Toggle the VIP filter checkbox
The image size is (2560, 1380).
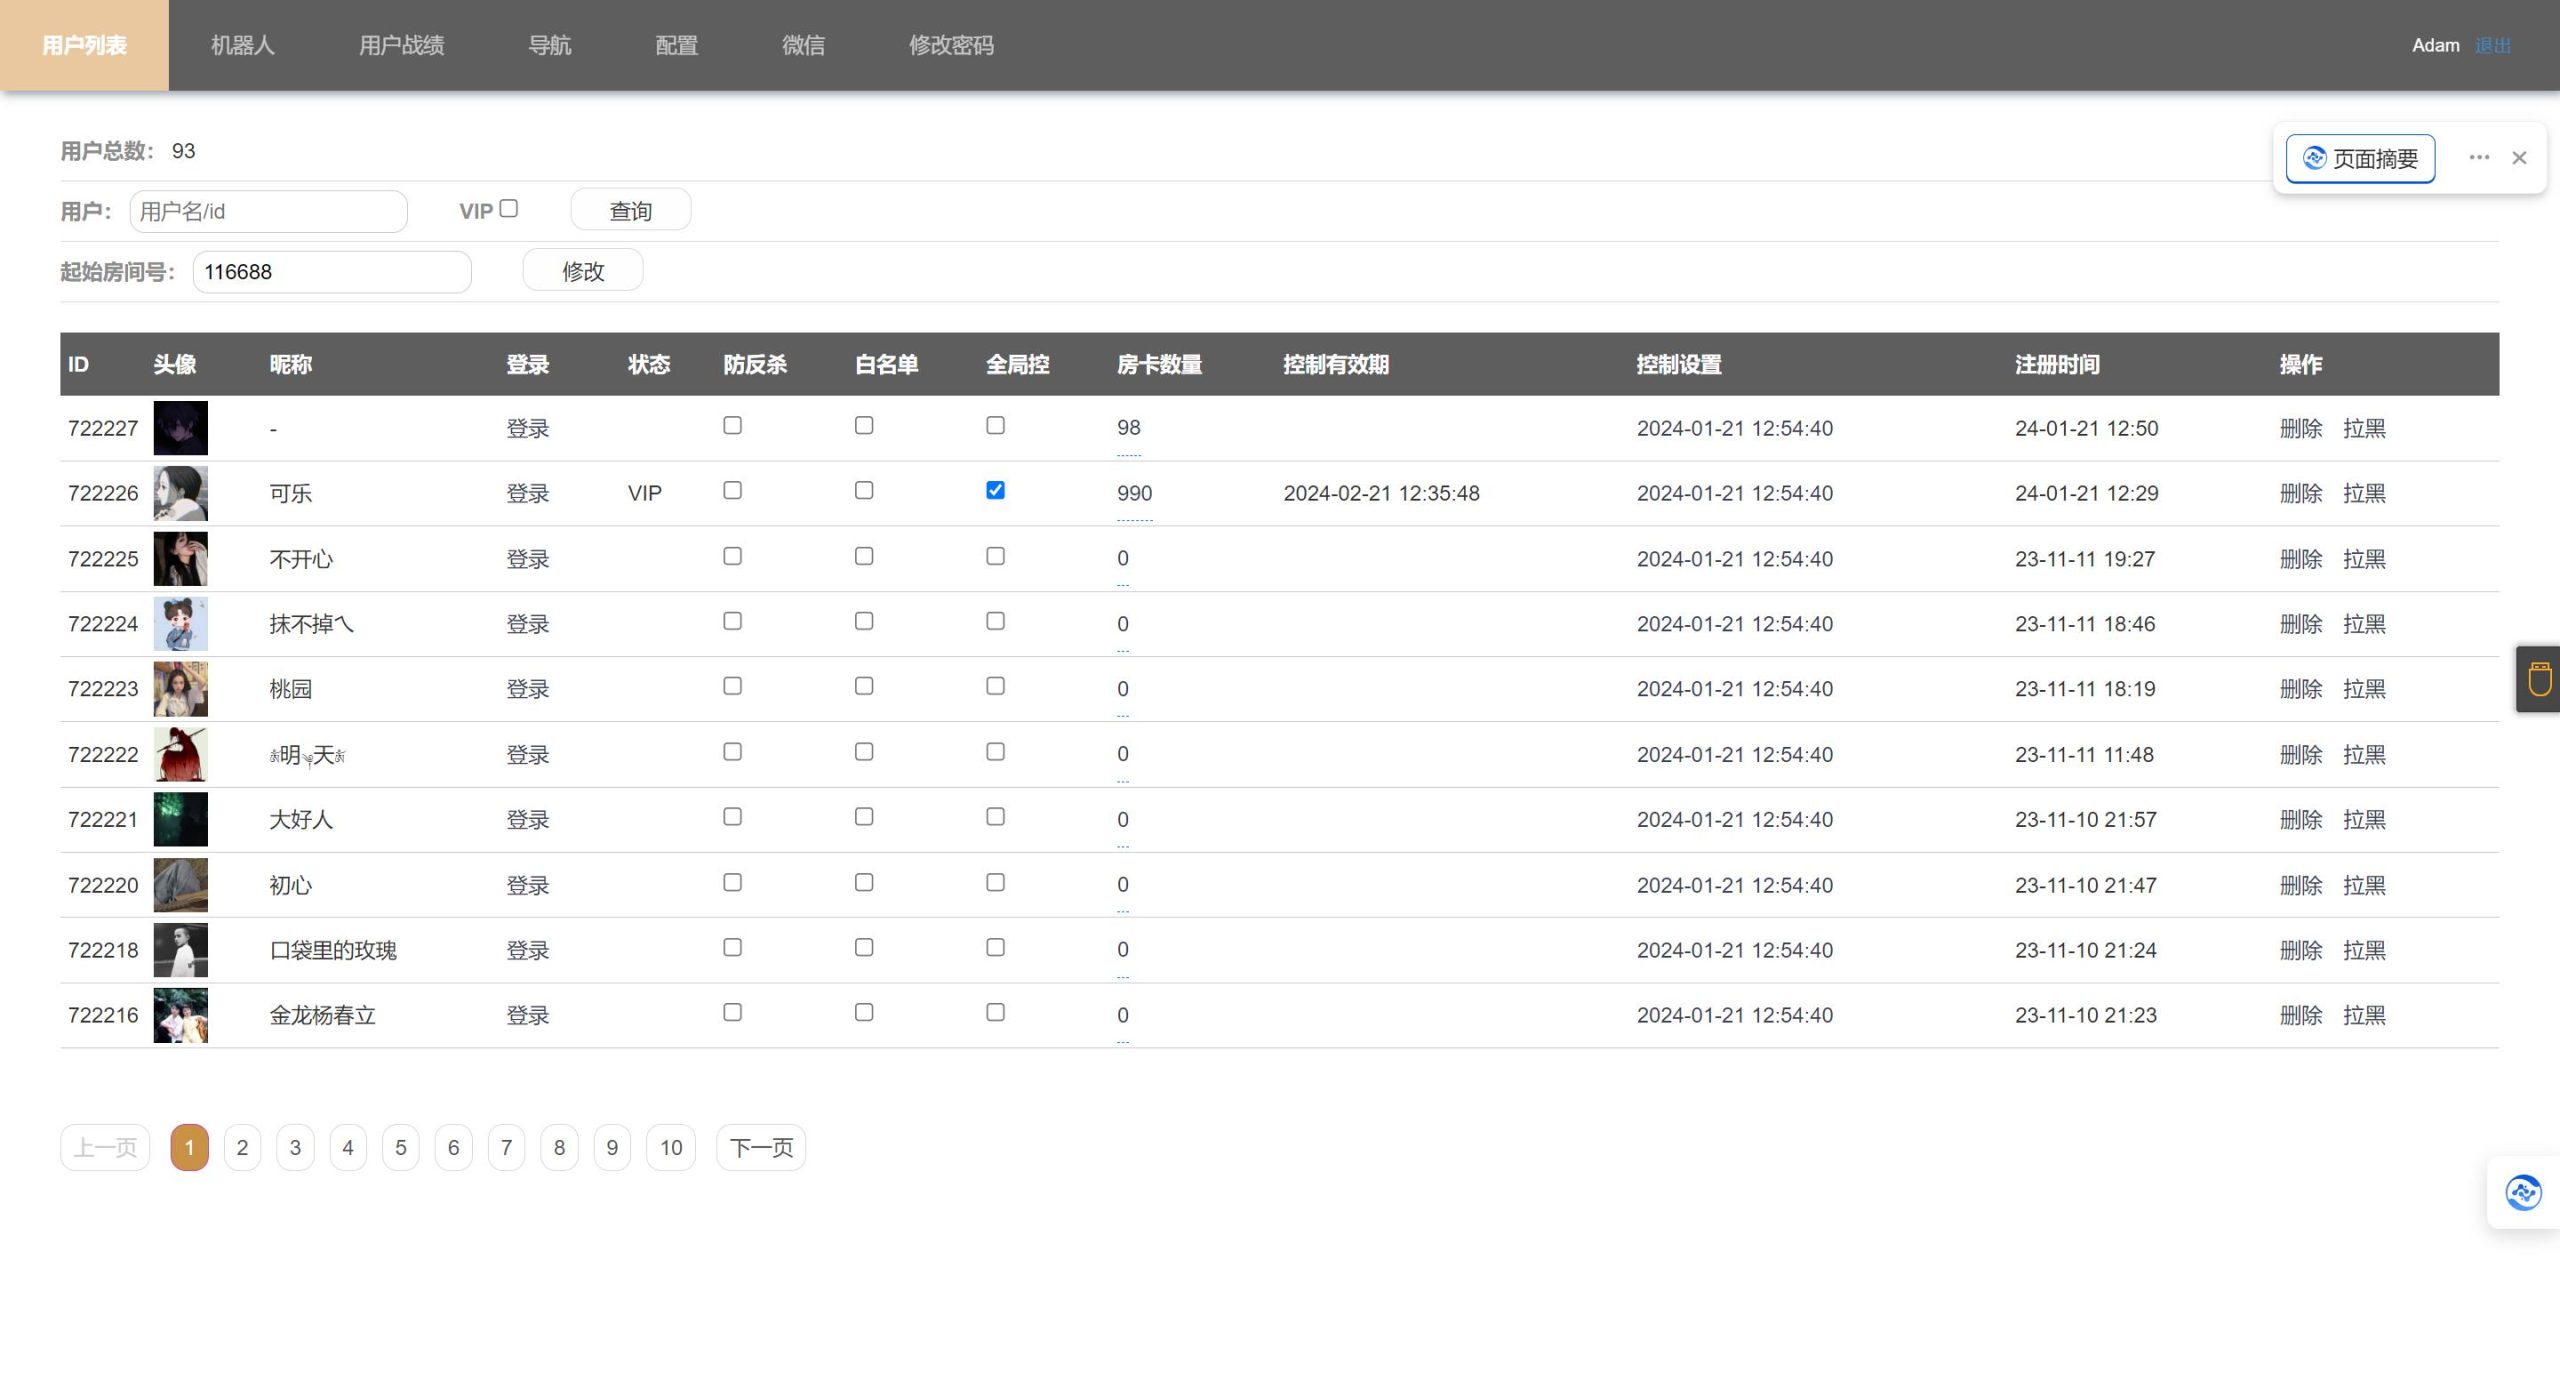pyautogui.click(x=509, y=209)
